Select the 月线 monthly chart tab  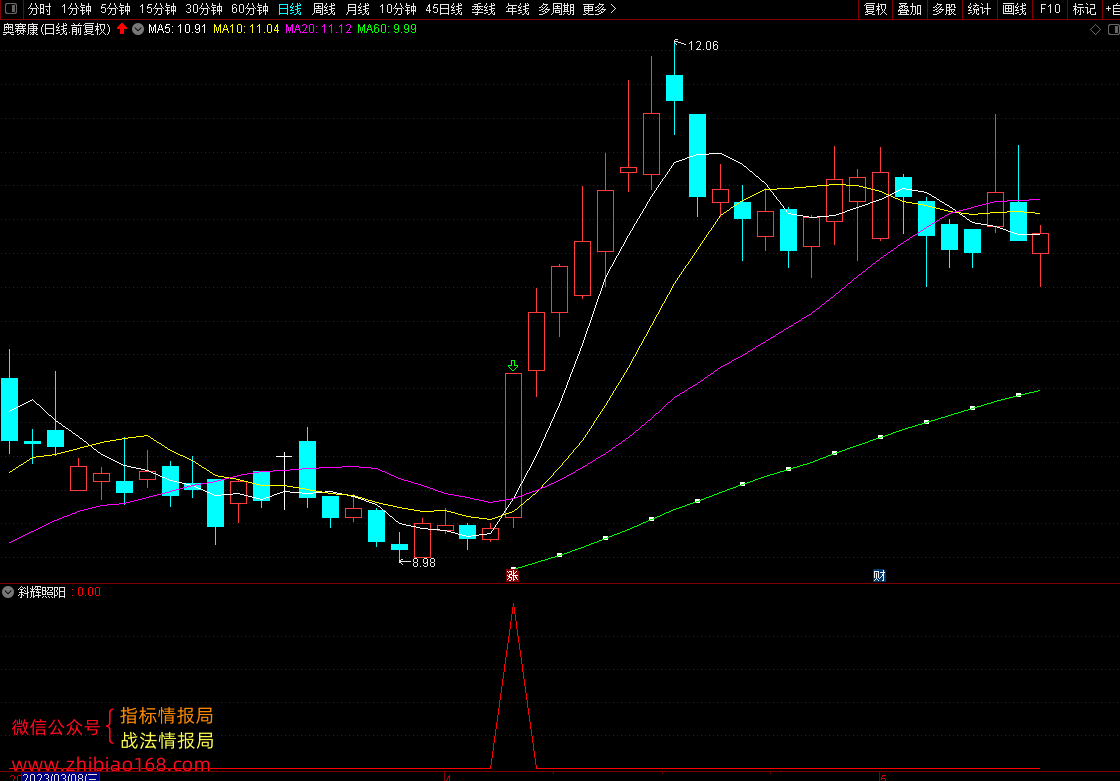tap(358, 9)
